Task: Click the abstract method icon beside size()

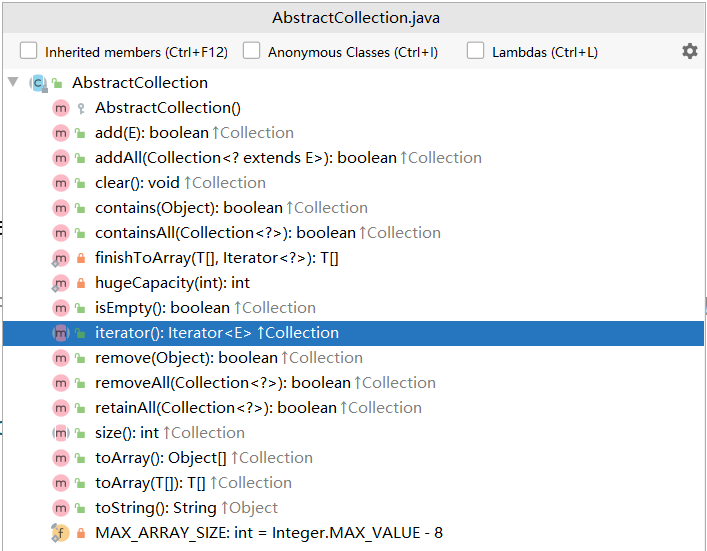Action: click(60, 433)
